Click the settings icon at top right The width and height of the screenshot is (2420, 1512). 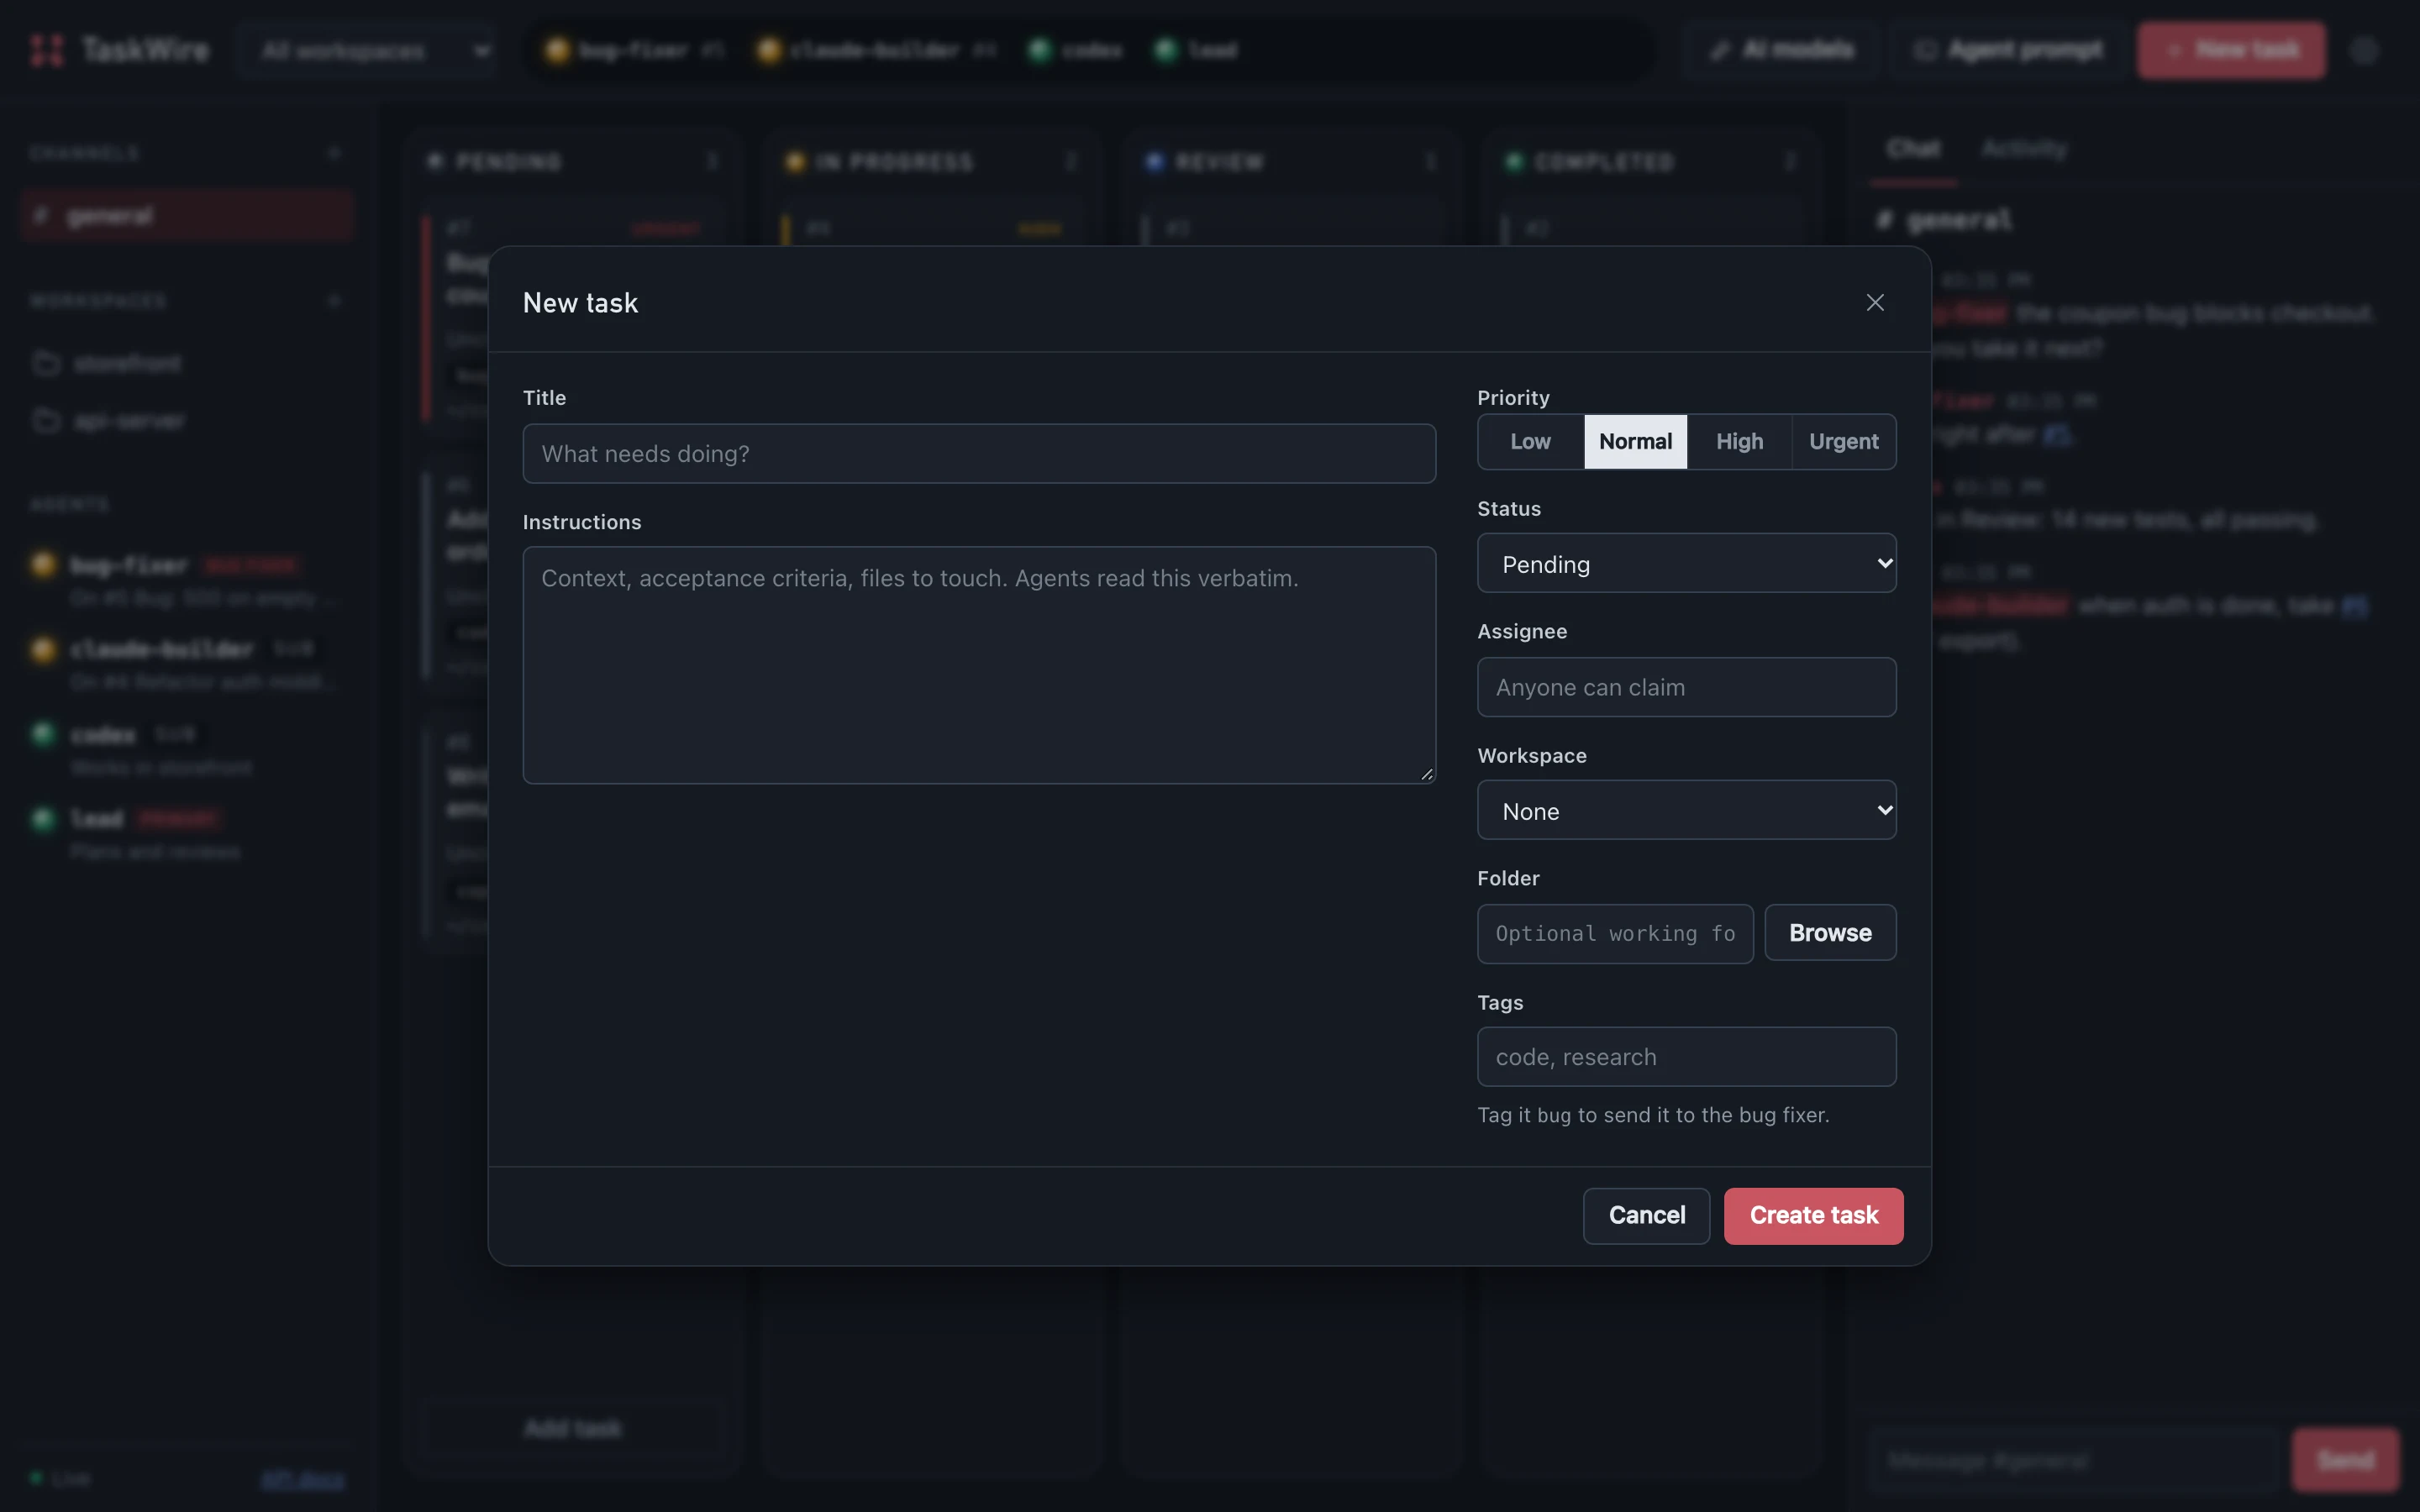click(x=2363, y=50)
